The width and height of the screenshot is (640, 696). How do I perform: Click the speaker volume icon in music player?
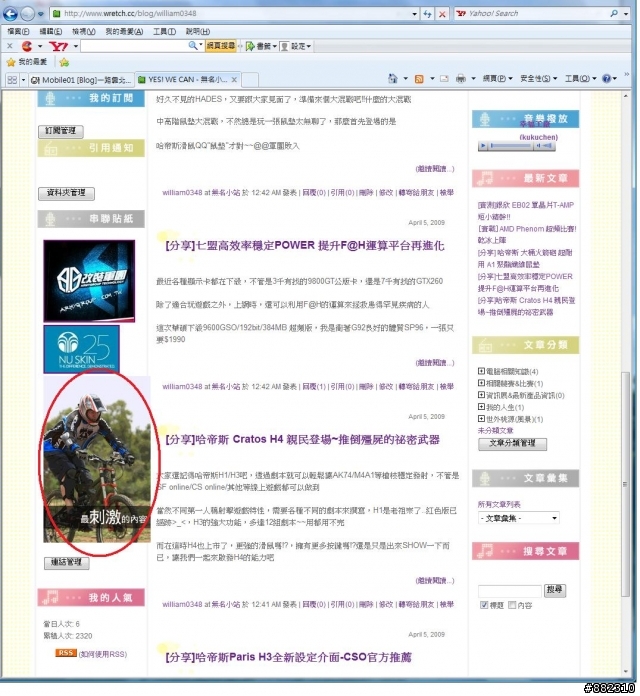click(538, 146)
